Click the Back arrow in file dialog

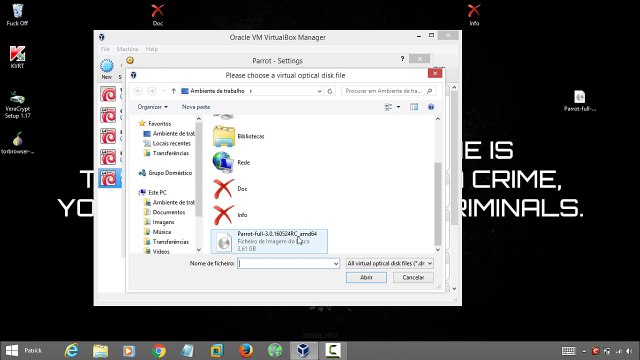(x=138, y=91)
